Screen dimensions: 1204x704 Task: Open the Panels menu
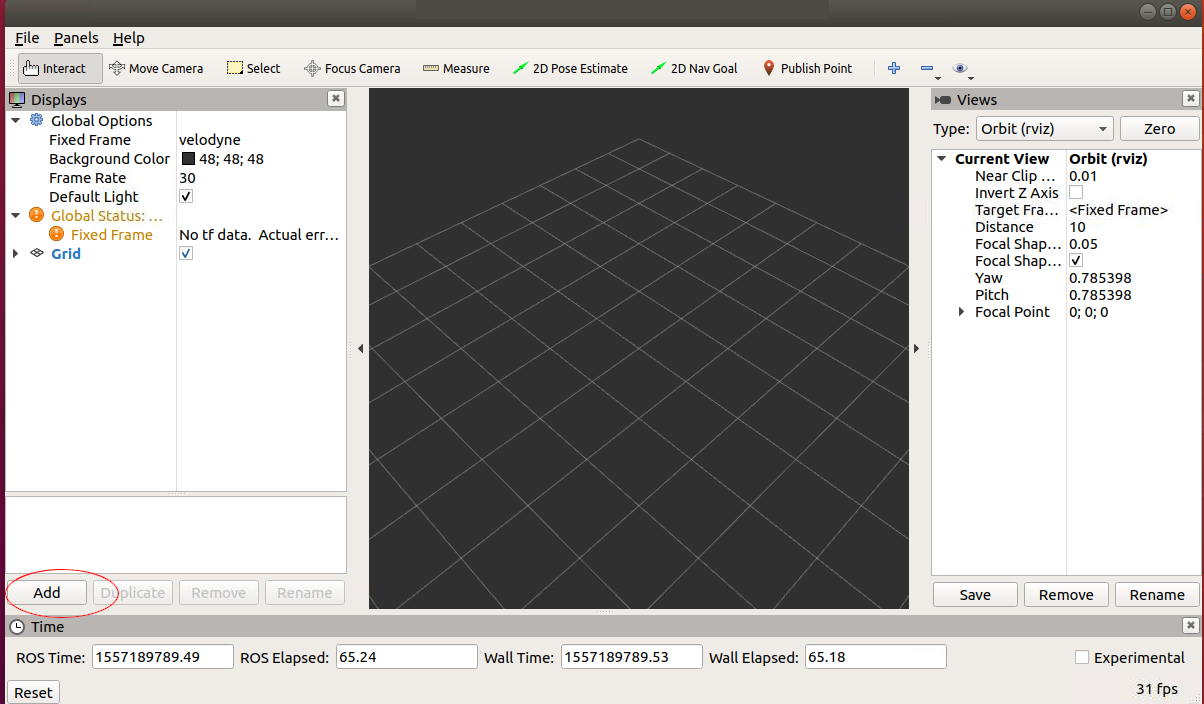click(x=76, y=37)
